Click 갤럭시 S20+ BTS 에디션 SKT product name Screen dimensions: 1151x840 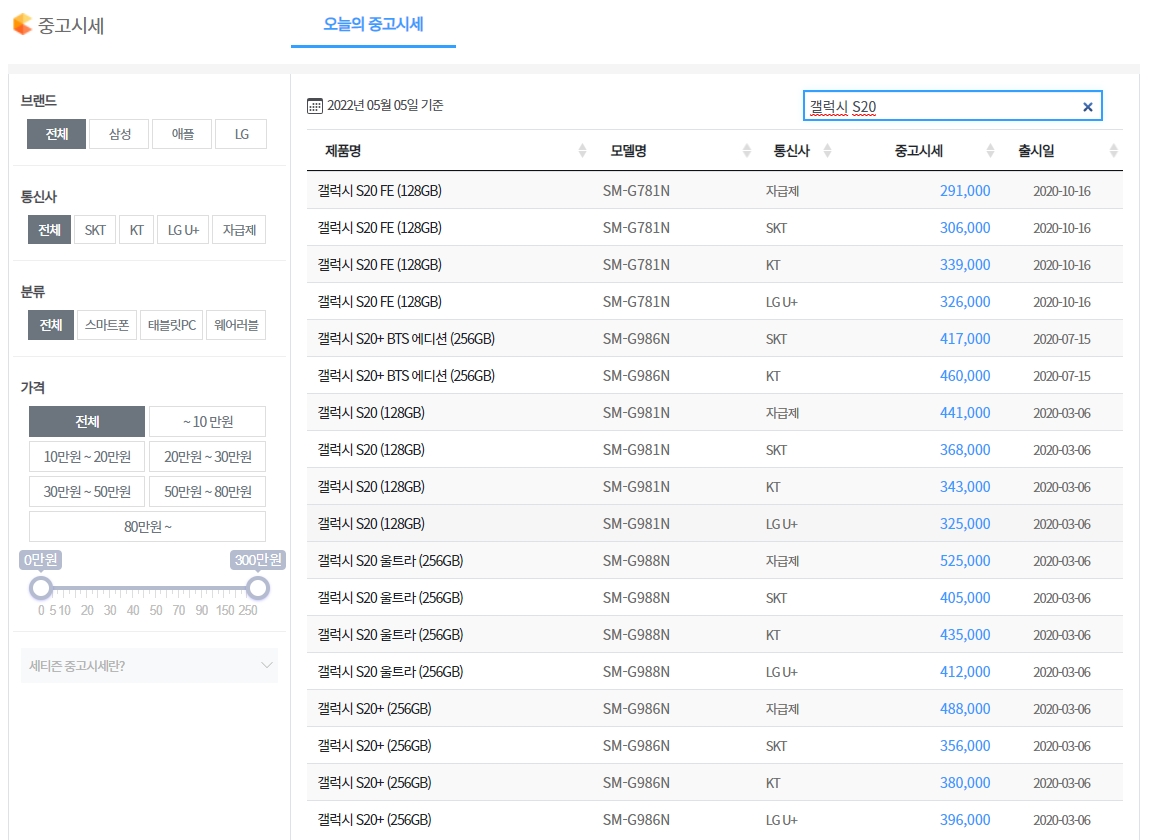pyautogui.click(x=406, y=338)
